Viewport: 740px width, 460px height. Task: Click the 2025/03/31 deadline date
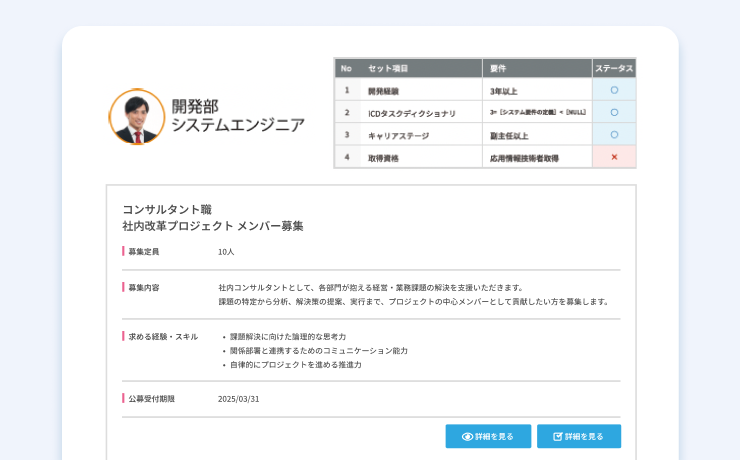click(239, 399)
